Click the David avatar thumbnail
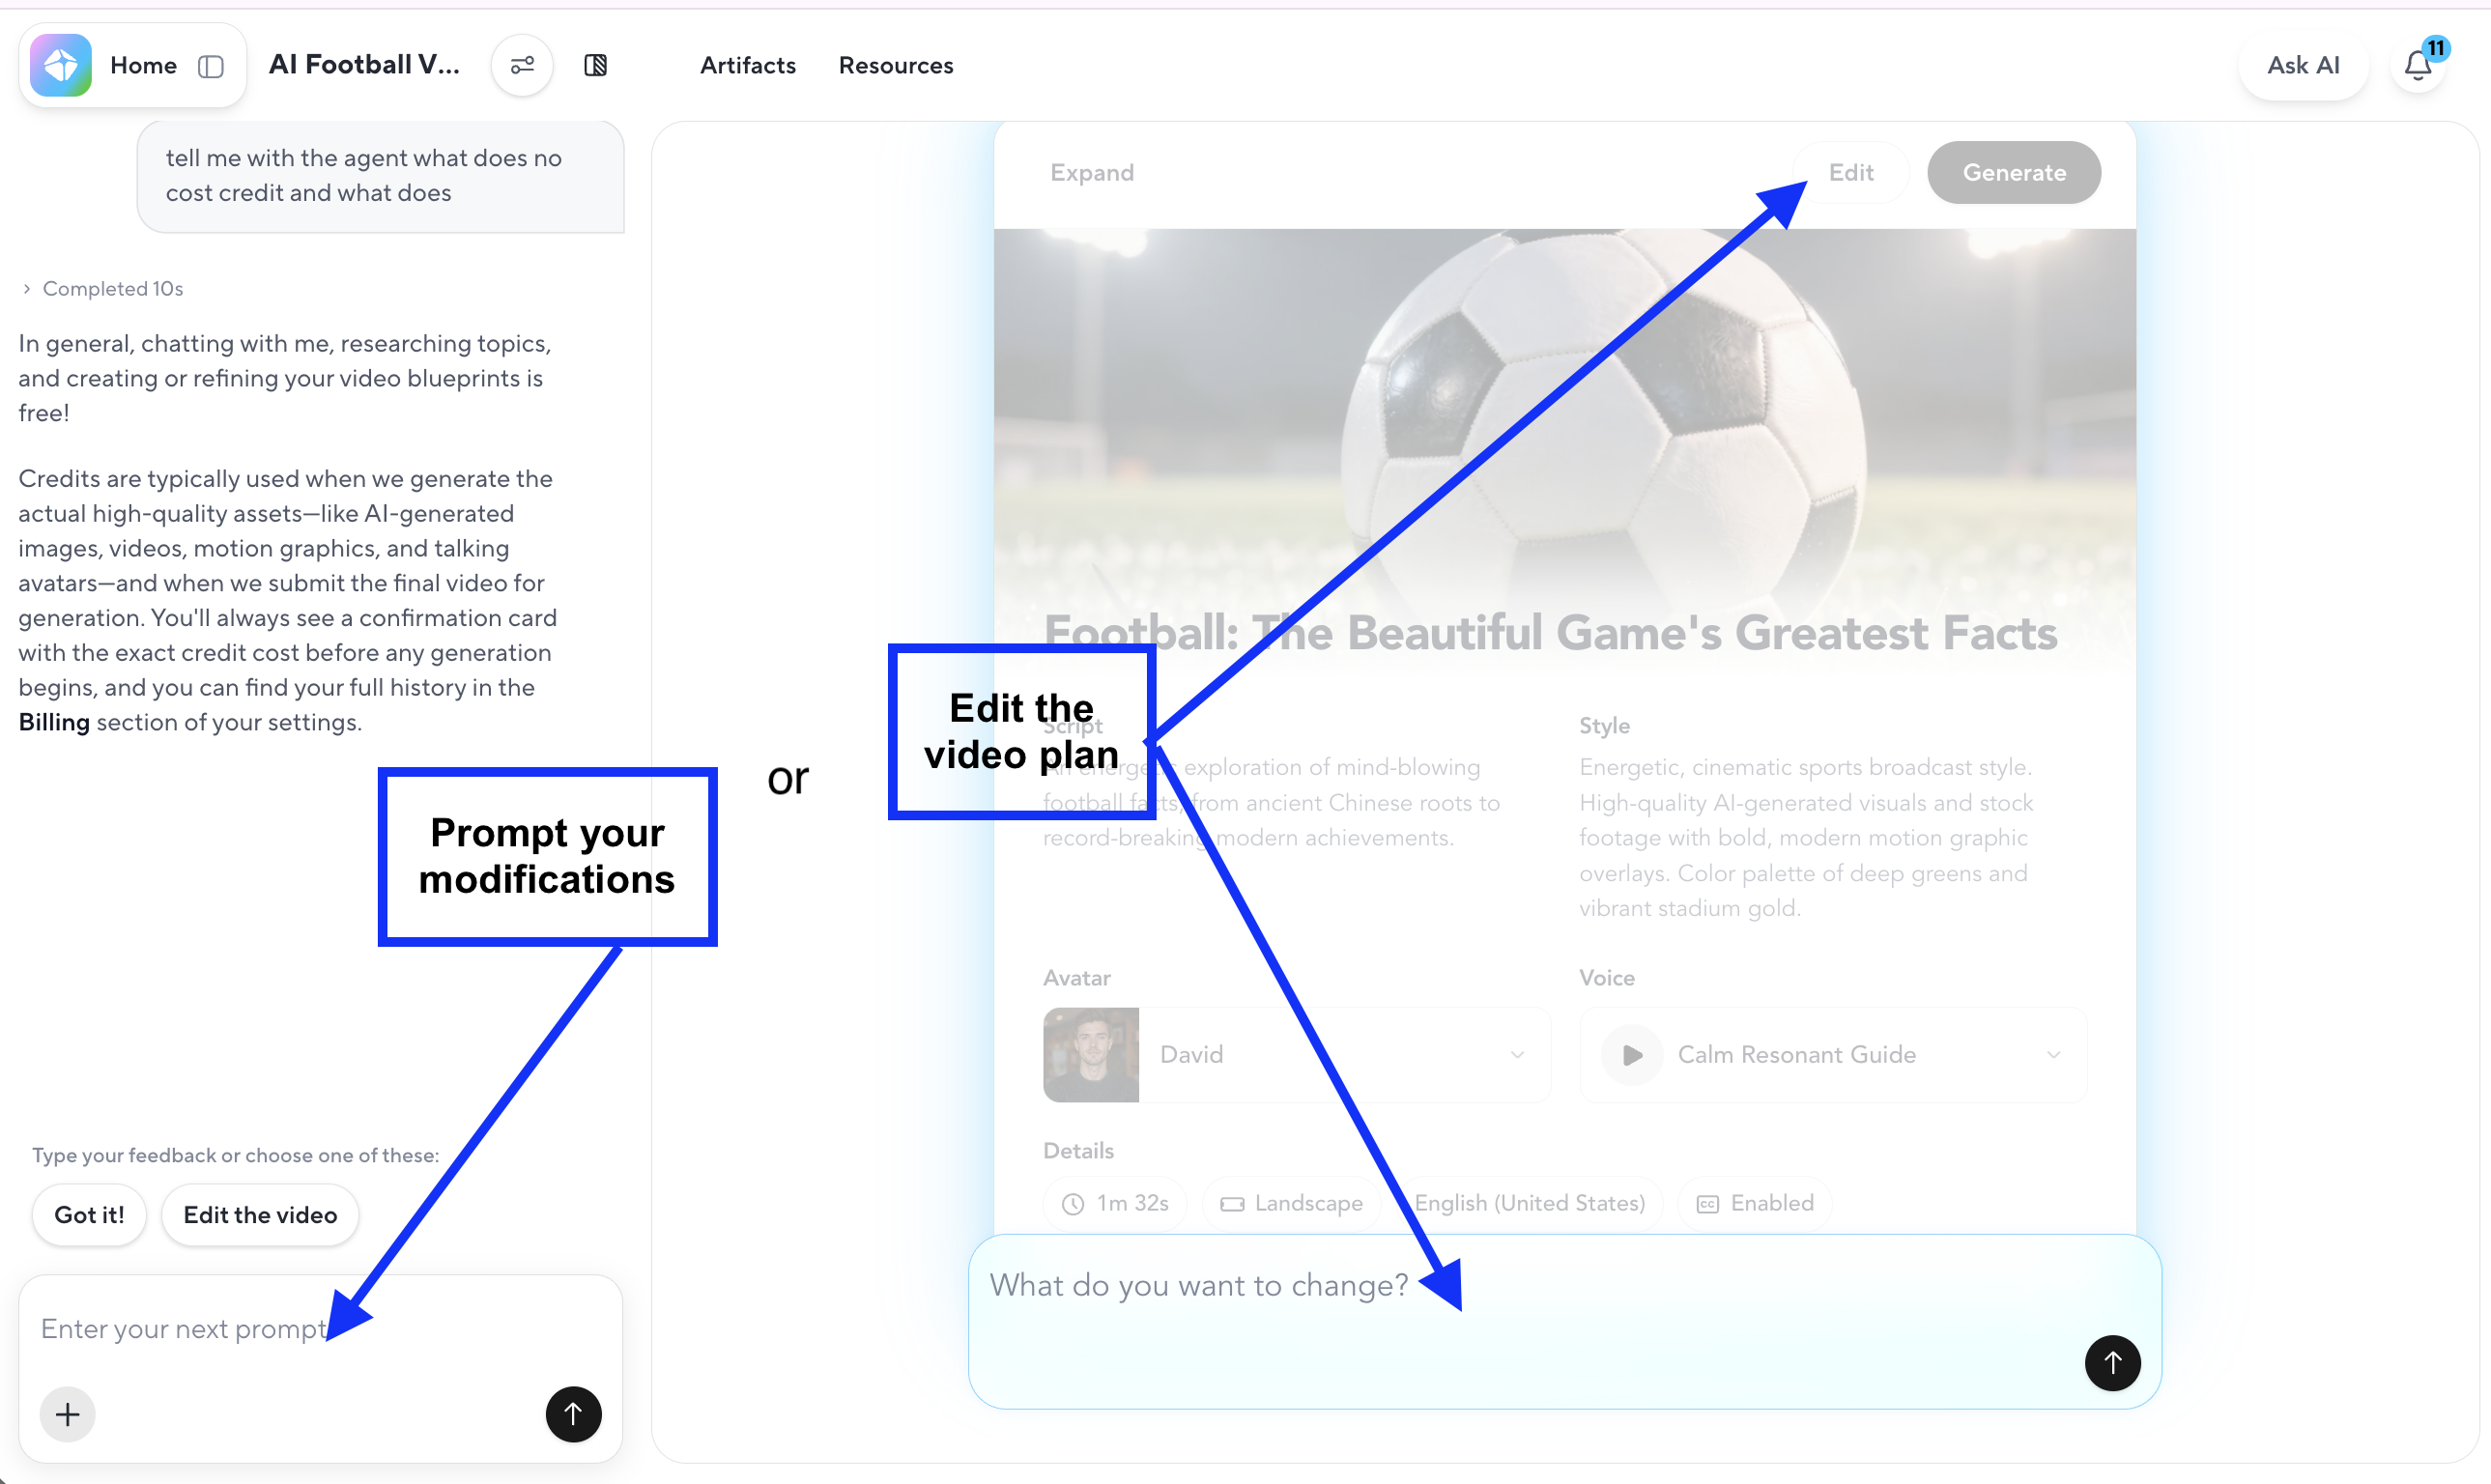This screenshot has width=2491, height=1484. 1091,1055
